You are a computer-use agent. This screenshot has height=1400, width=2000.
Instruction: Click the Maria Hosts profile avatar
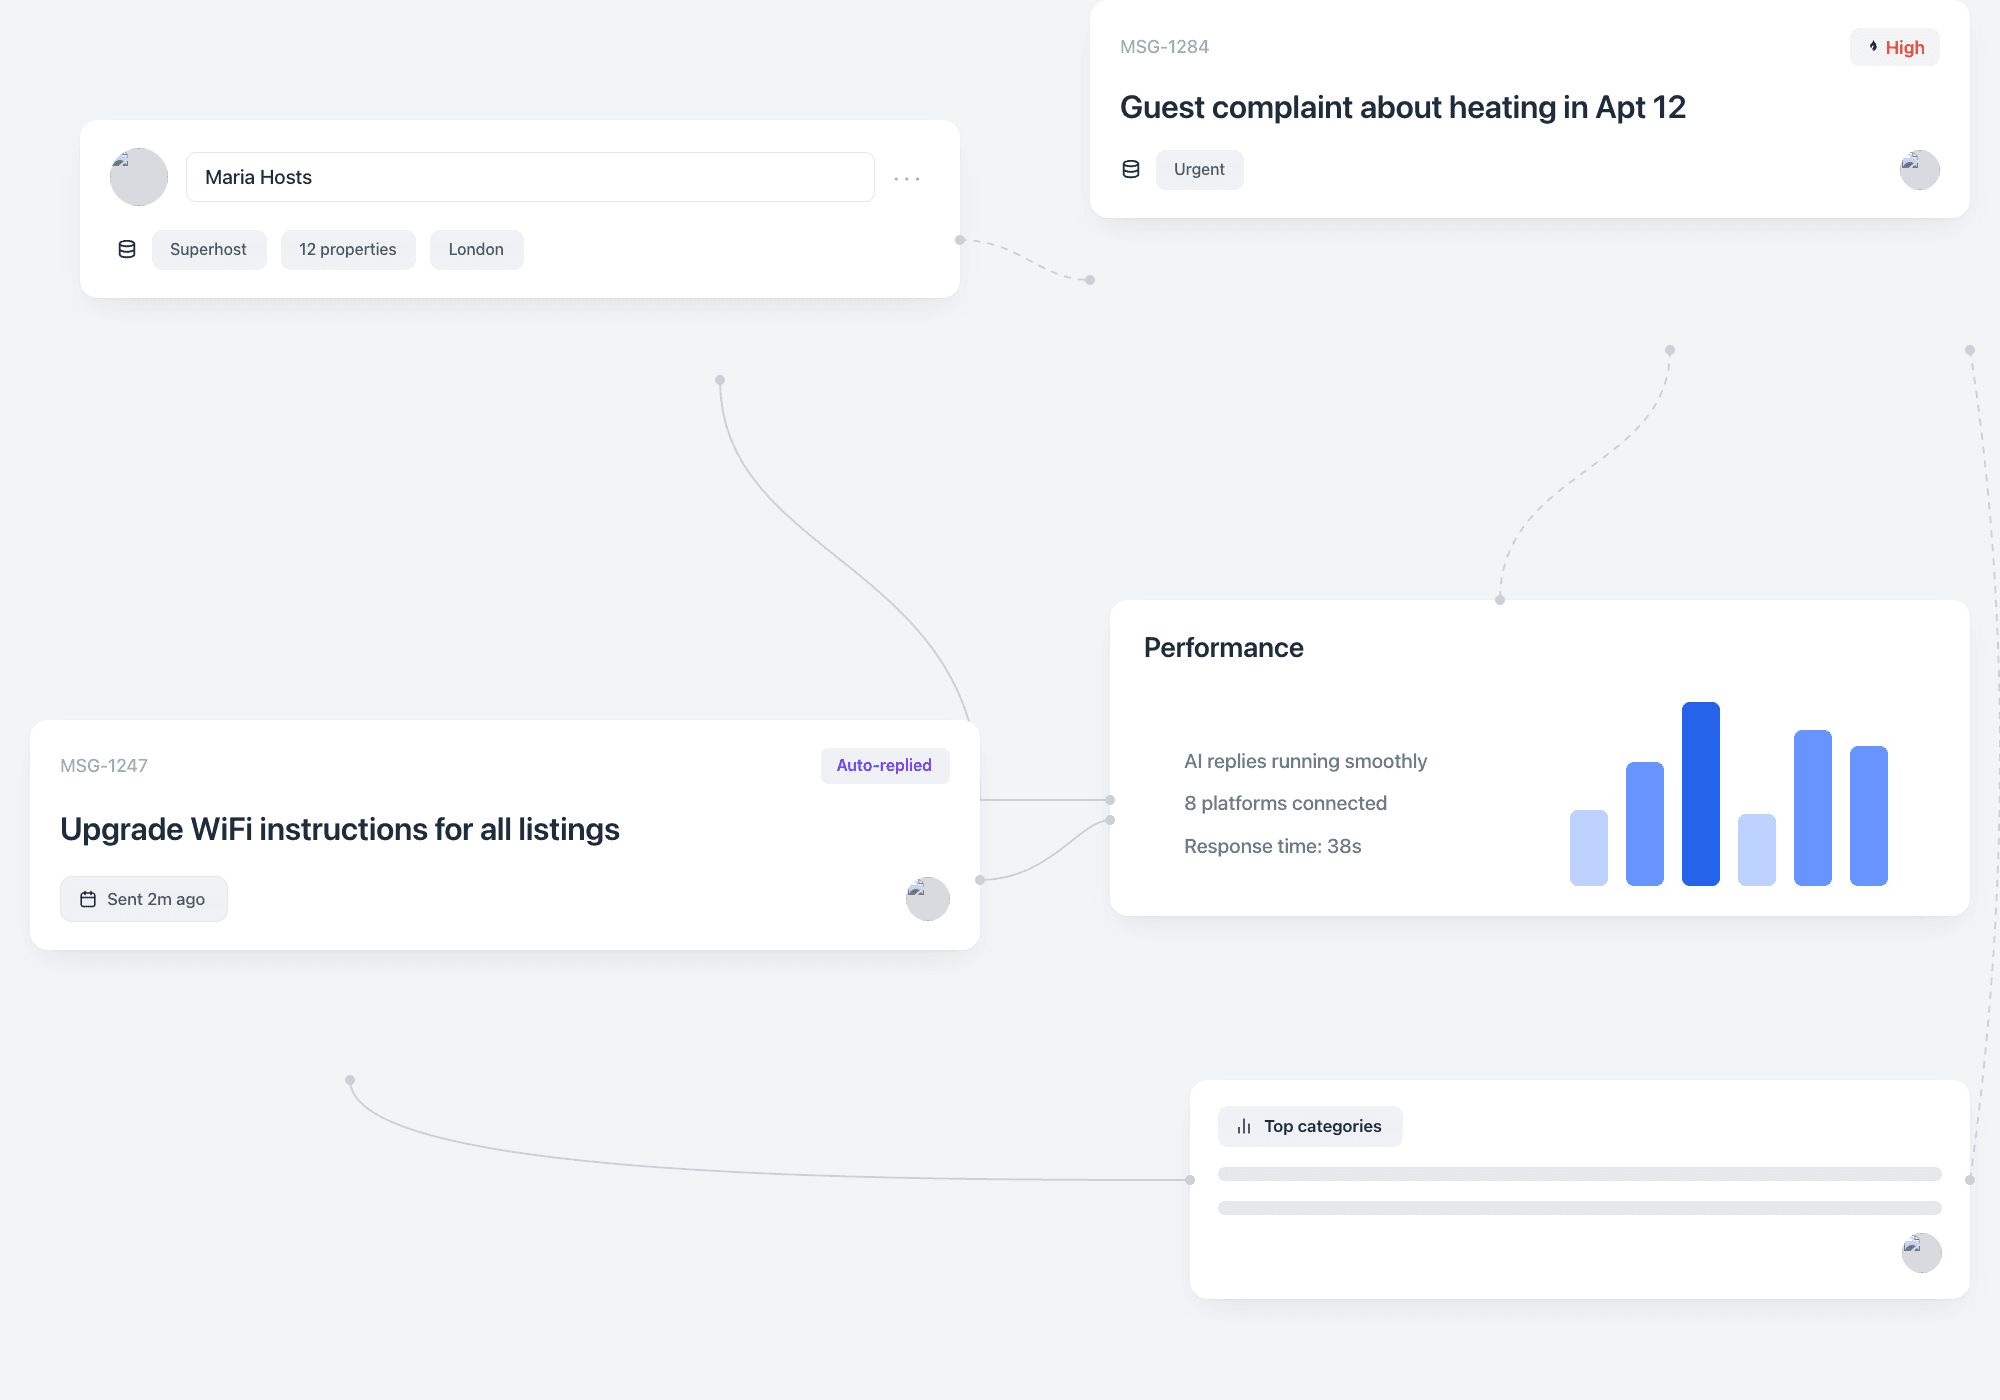click(139, 177)
